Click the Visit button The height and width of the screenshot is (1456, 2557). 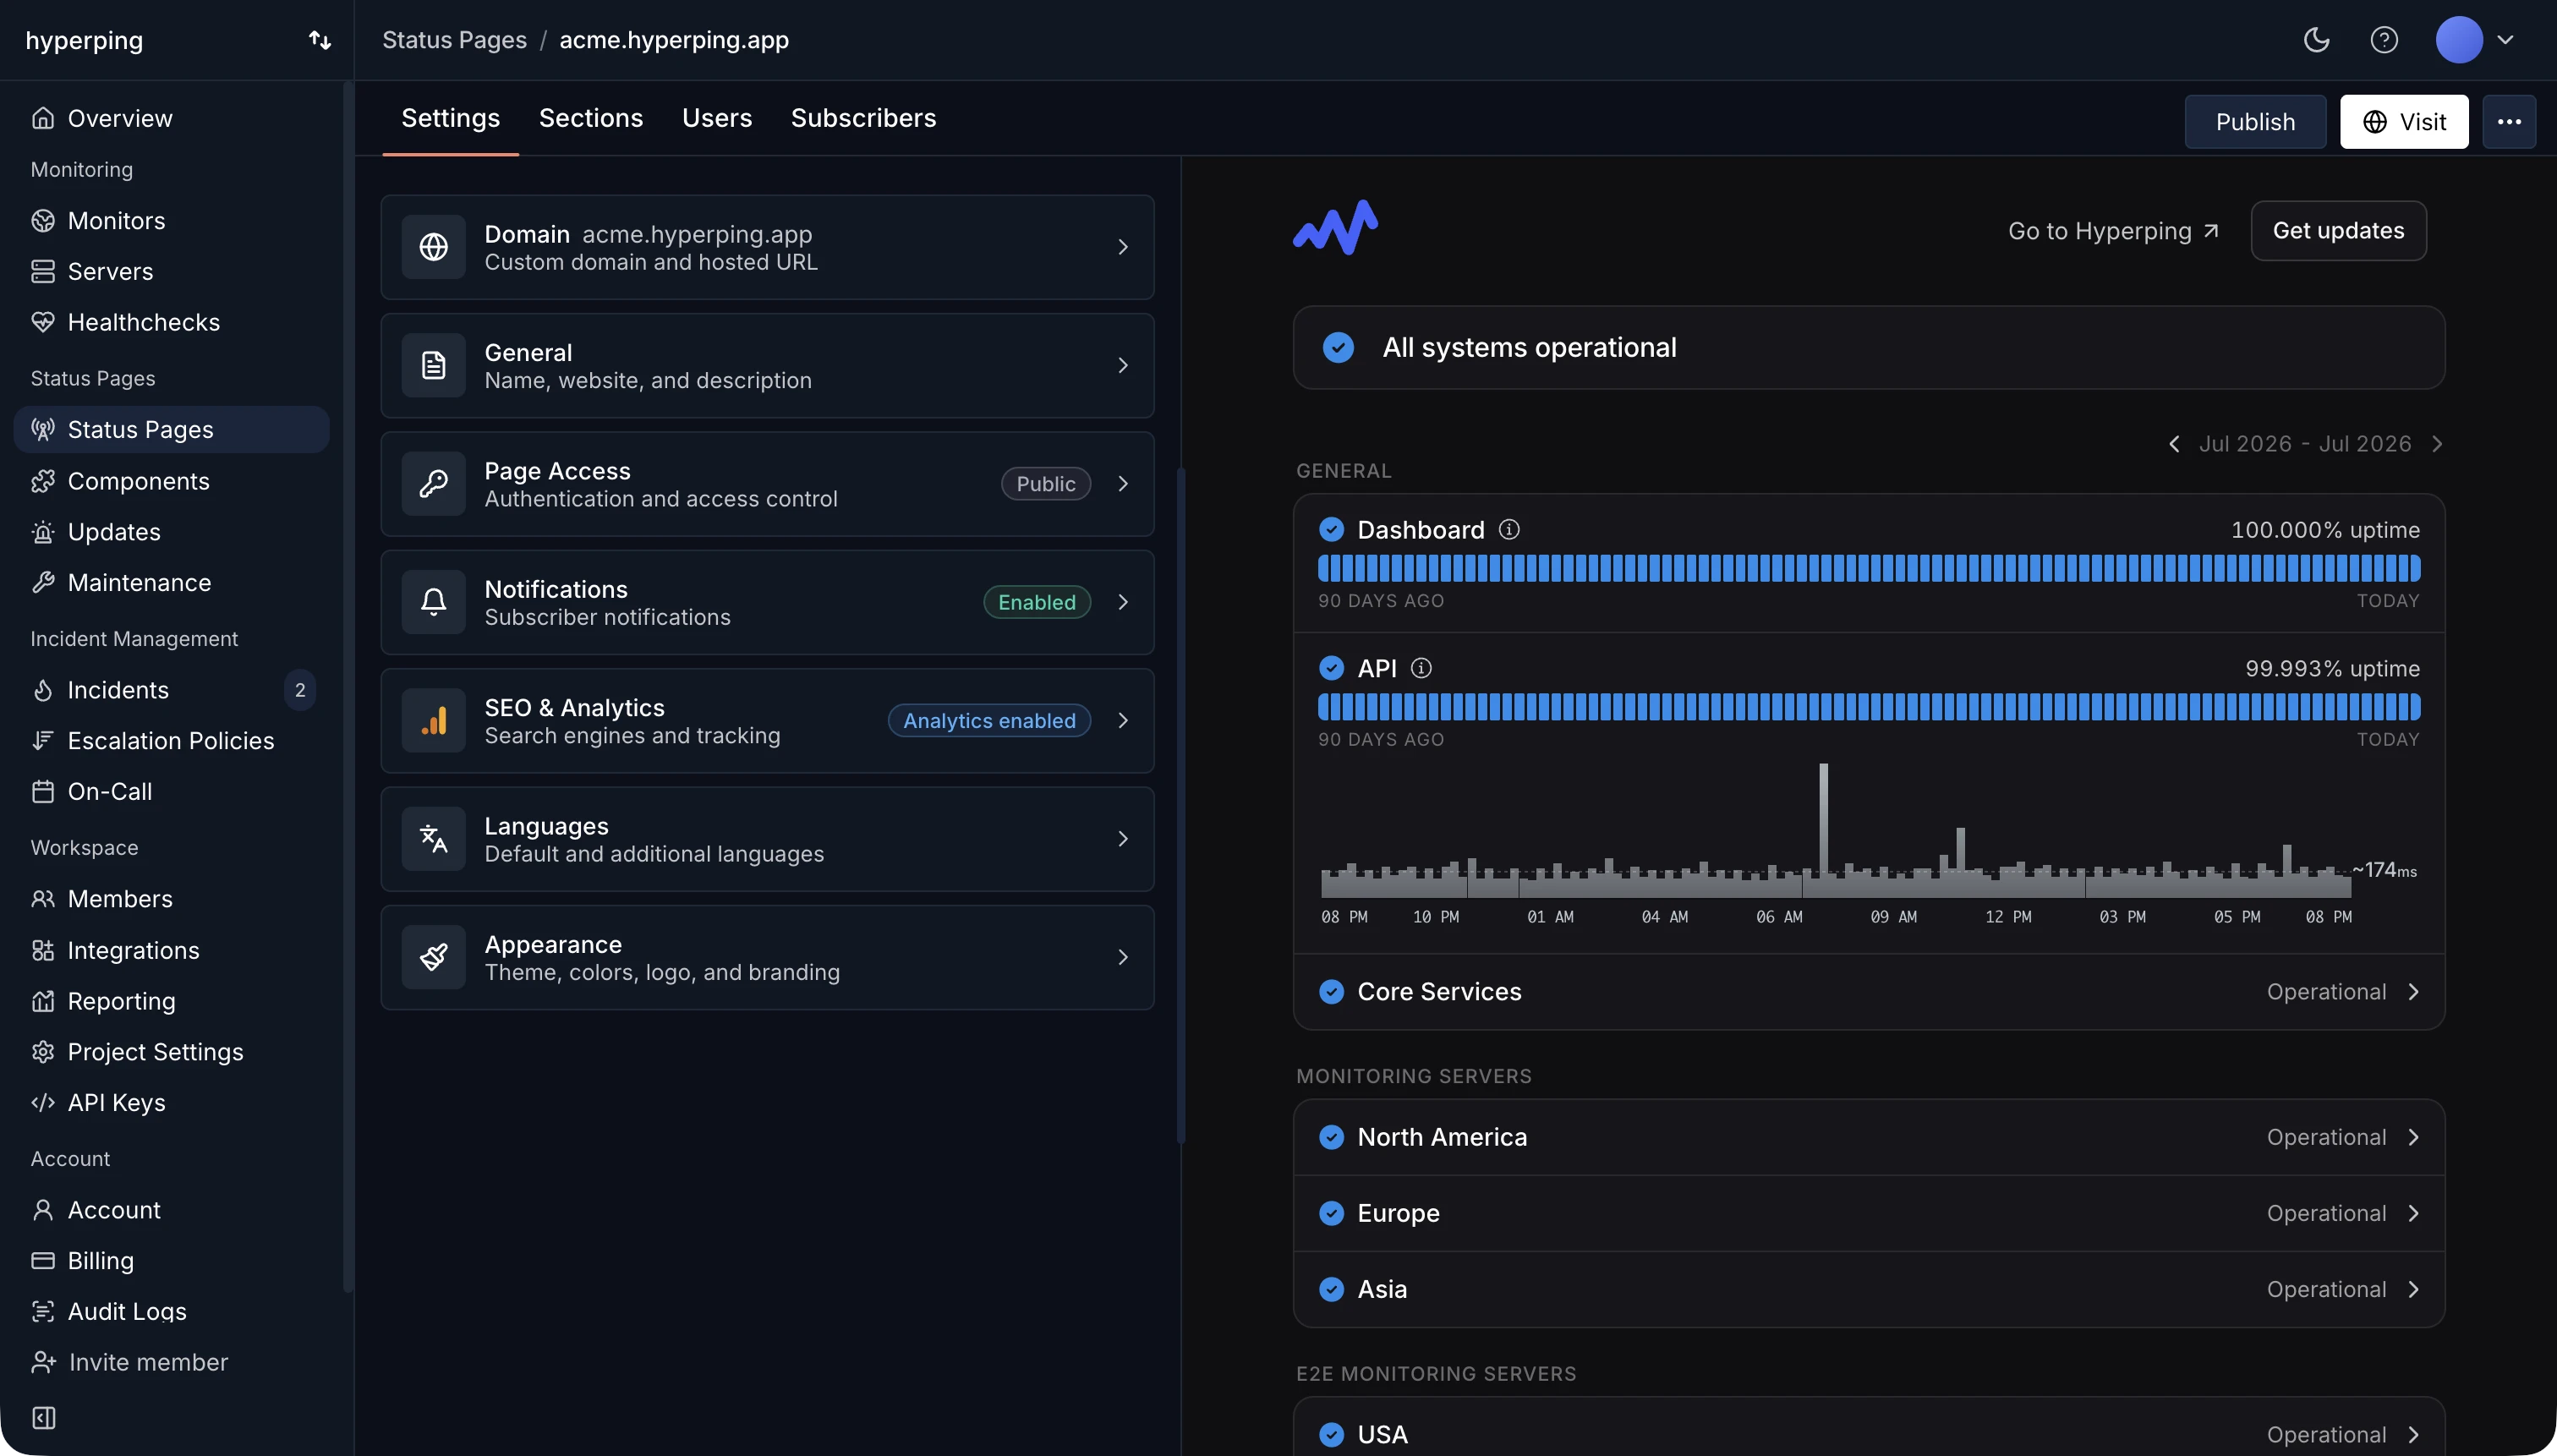pos(2404,122)
